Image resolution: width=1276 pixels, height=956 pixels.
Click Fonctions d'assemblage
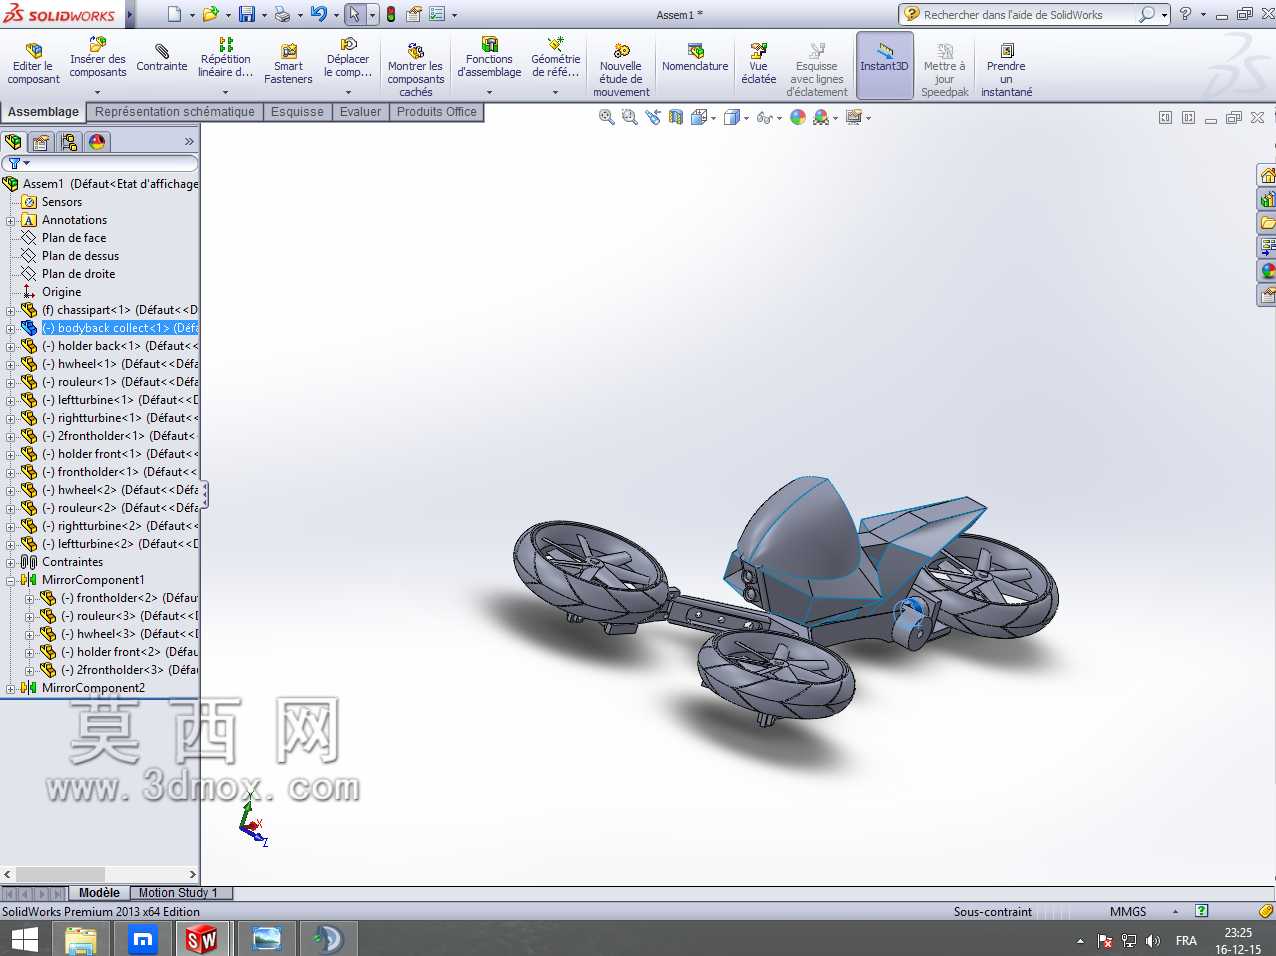[x=489, y=59]
